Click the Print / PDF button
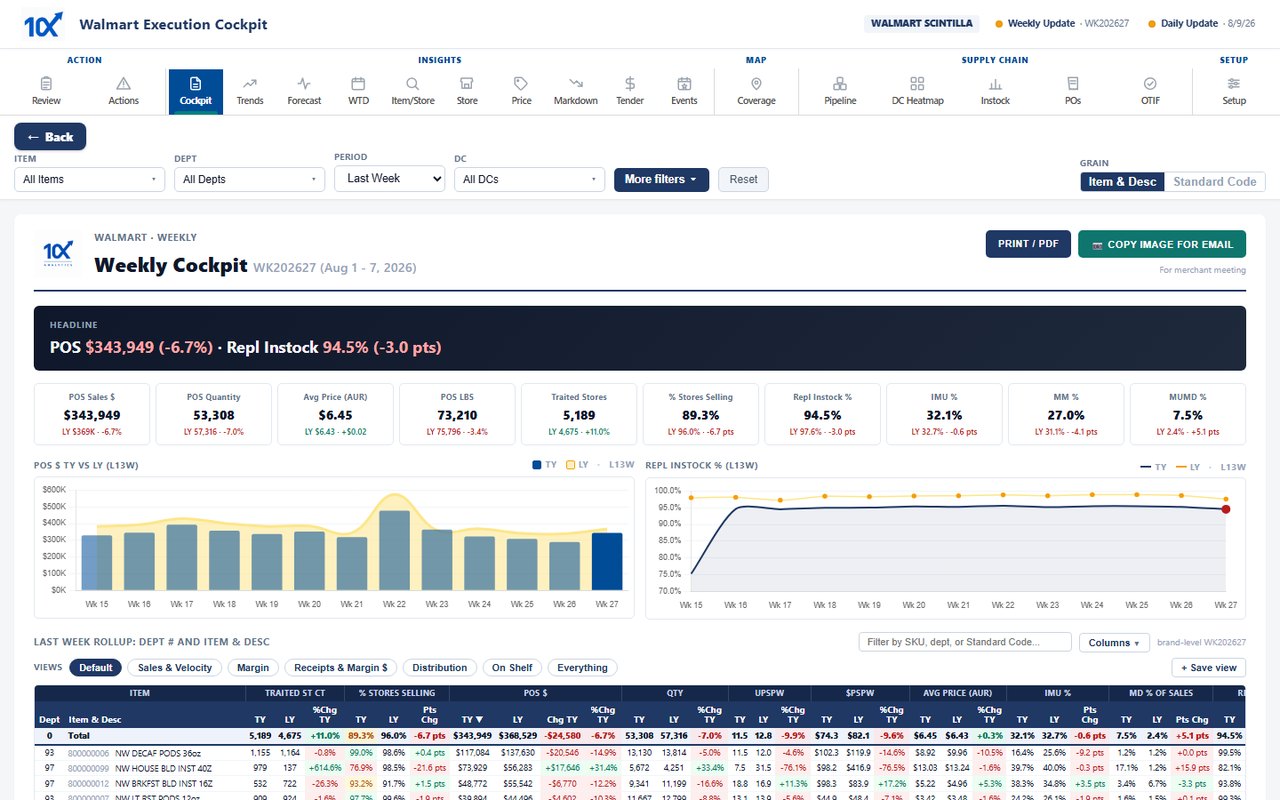1280x800 pixels. (x=1028, y=244)
